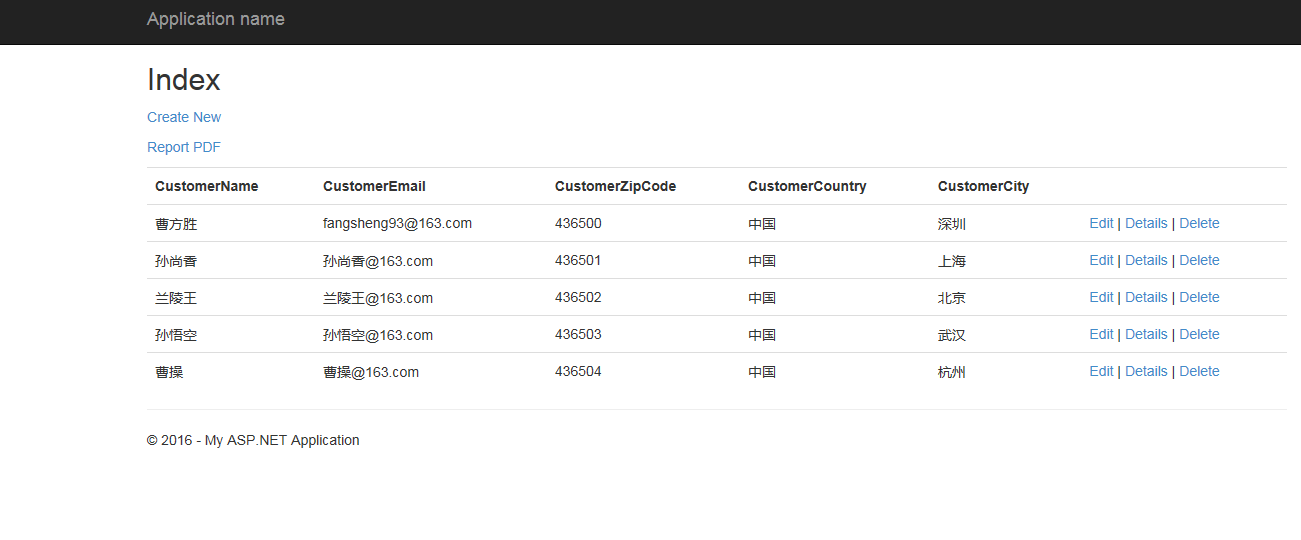The width and height of the screenshot is (1301, 540).
Task: Edit the customer 曹方胜 row
Action: [x=1101, y=223]
